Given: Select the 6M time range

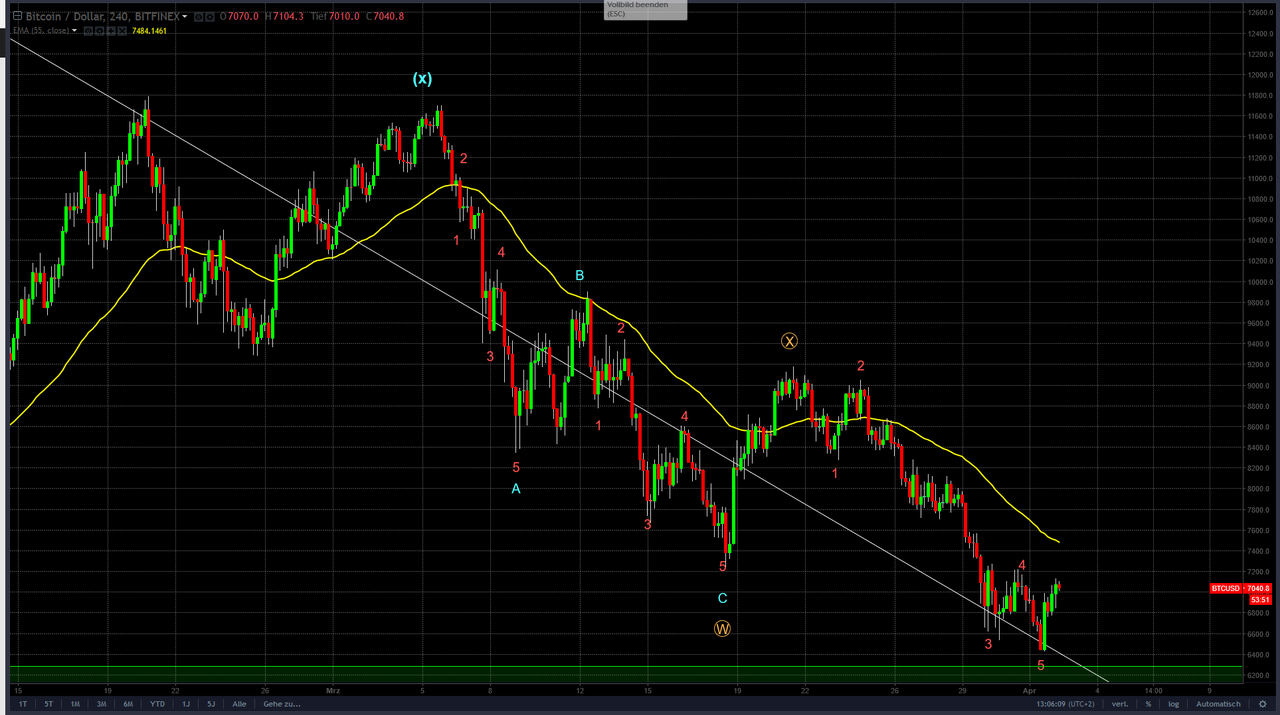Looking at the screenshot, I should (128, 704).
